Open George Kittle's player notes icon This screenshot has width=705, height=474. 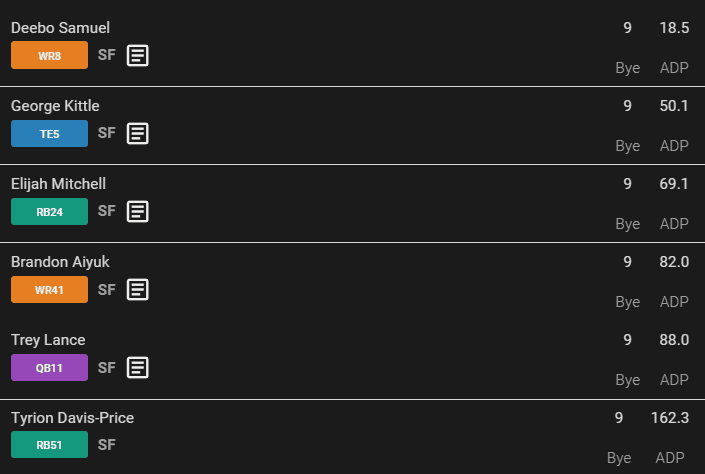click(x=138, y=133)
